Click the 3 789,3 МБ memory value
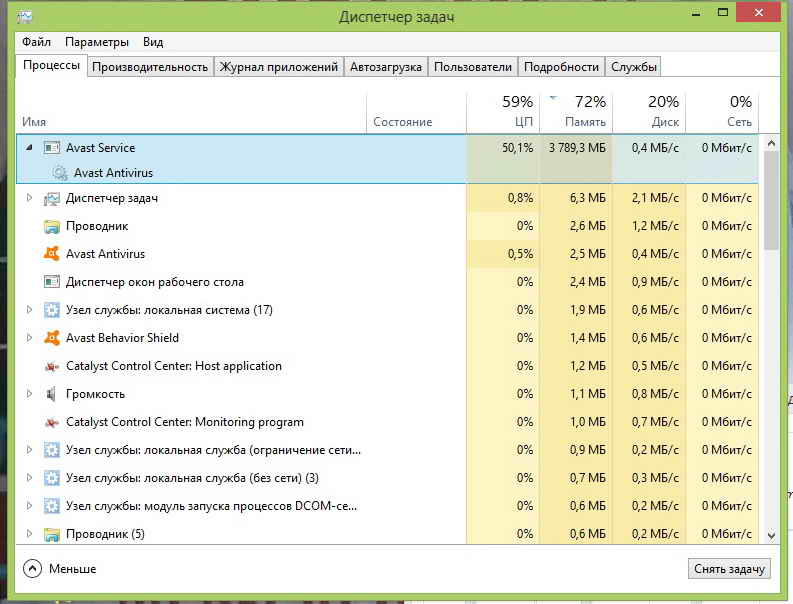Screen dimensions: 793x604 click(x=577, y=148)
